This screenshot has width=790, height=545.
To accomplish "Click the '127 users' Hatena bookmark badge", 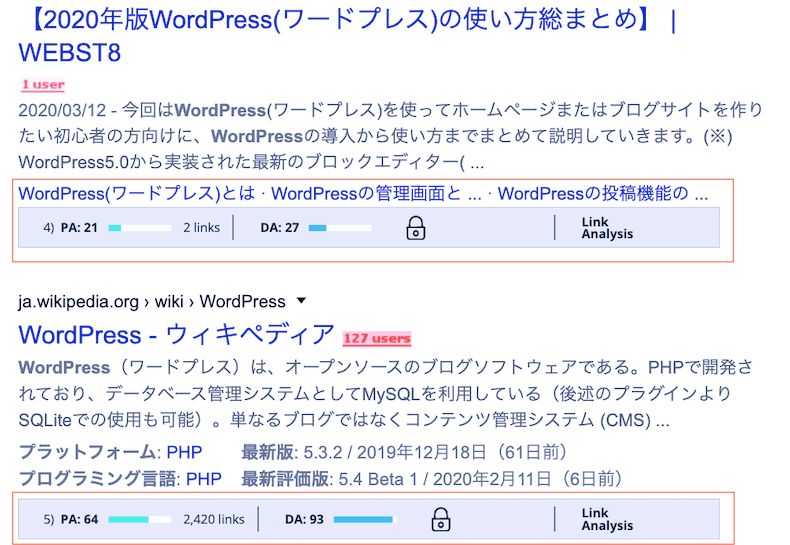I will (377, 338).
